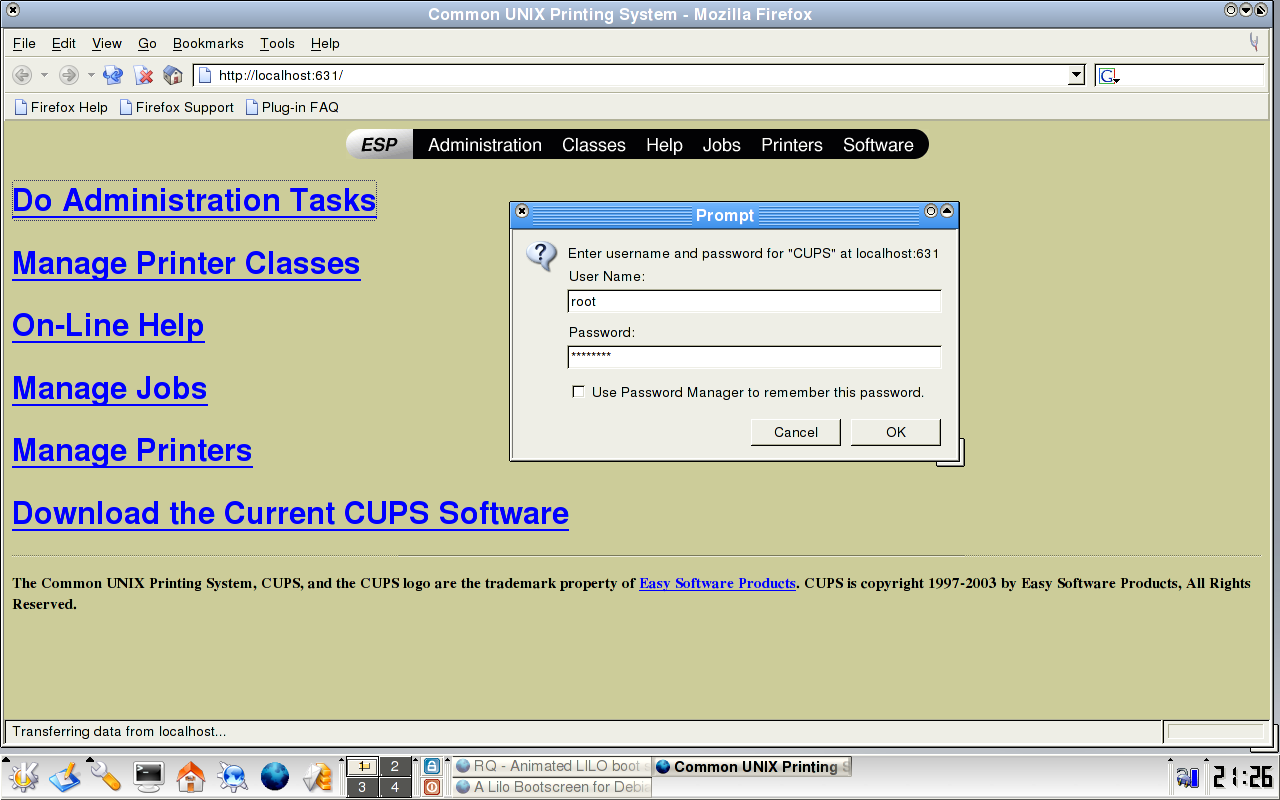The height and width of the screenshot is (800, 1280).
Task: Open Do Administration Tasks link
Action: click(x=194, y=200)
